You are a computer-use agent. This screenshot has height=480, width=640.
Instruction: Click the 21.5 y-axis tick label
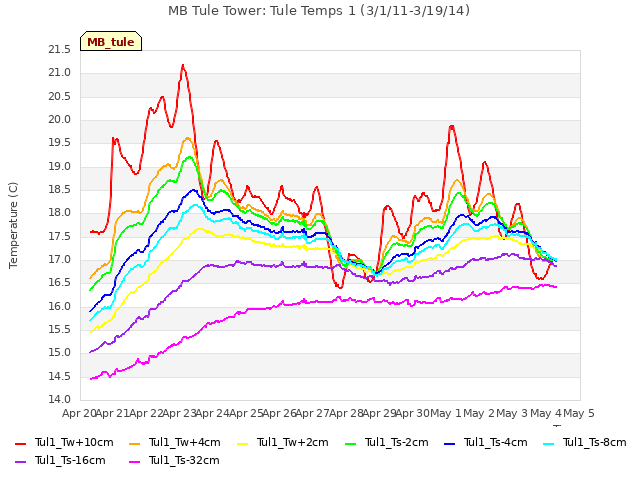click(x=60, y=49)
